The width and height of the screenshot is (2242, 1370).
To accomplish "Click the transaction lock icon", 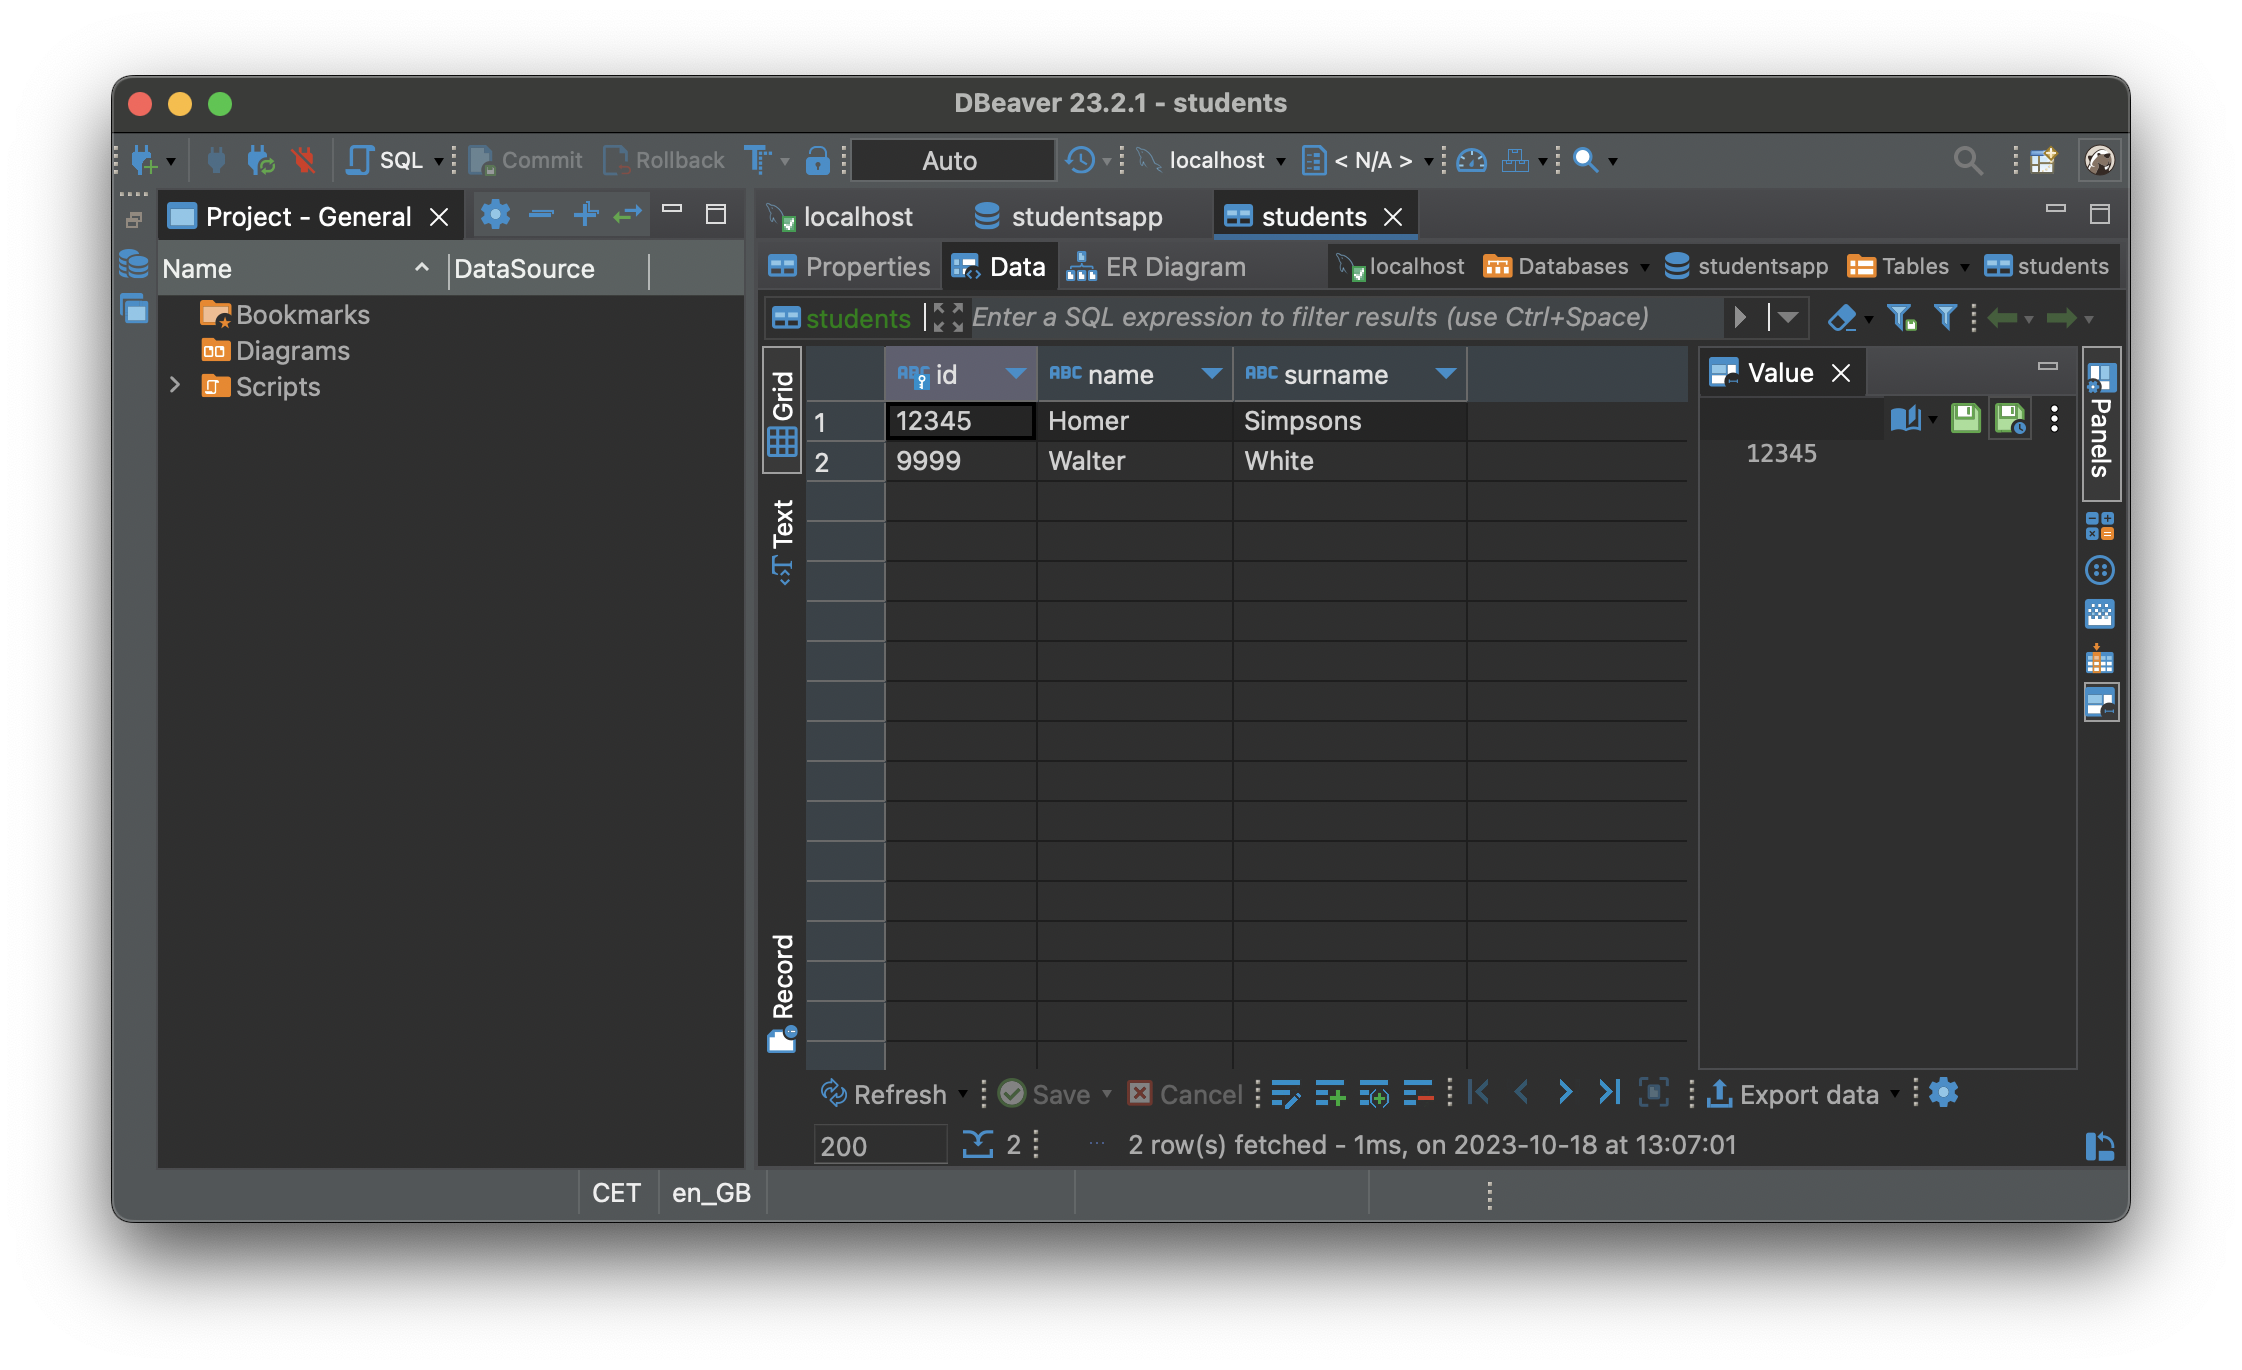I will tap(817, 160).
